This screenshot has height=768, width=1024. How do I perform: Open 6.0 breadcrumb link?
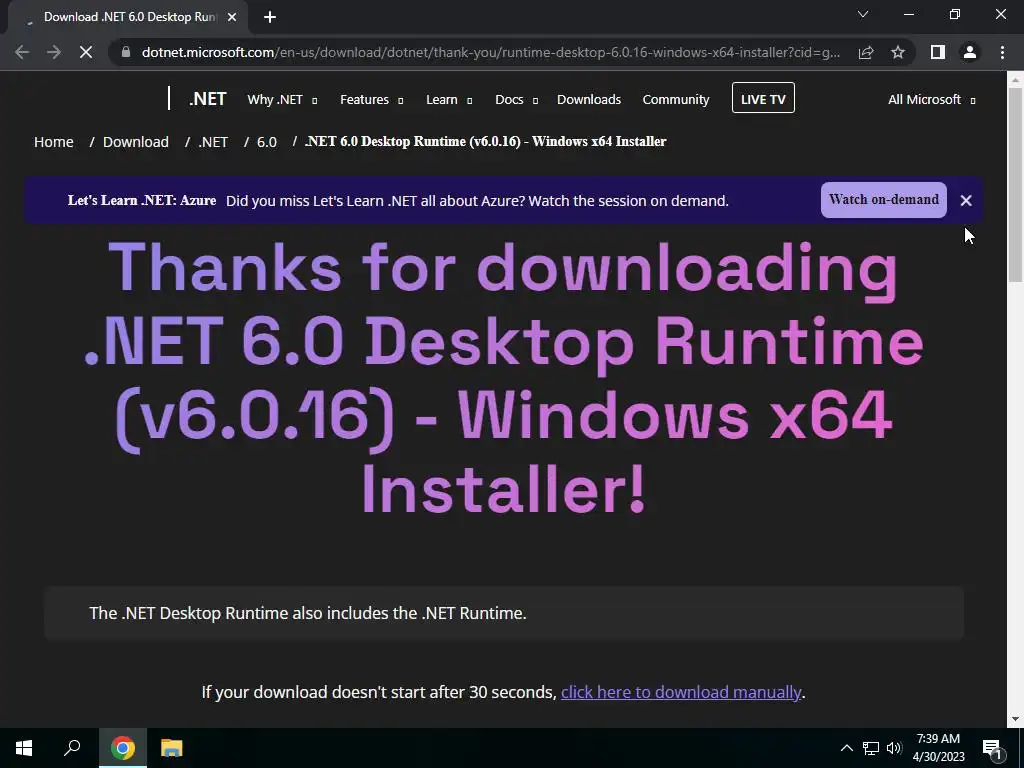266,142
